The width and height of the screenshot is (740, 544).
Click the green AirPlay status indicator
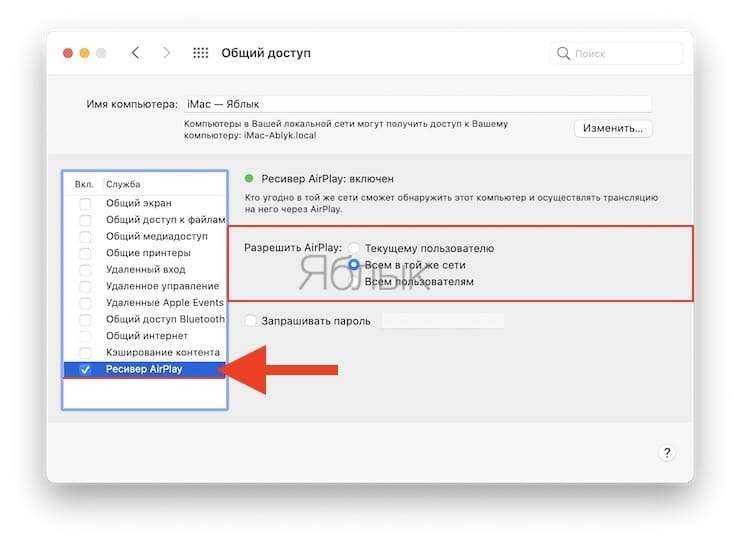[x=249, y=178]
